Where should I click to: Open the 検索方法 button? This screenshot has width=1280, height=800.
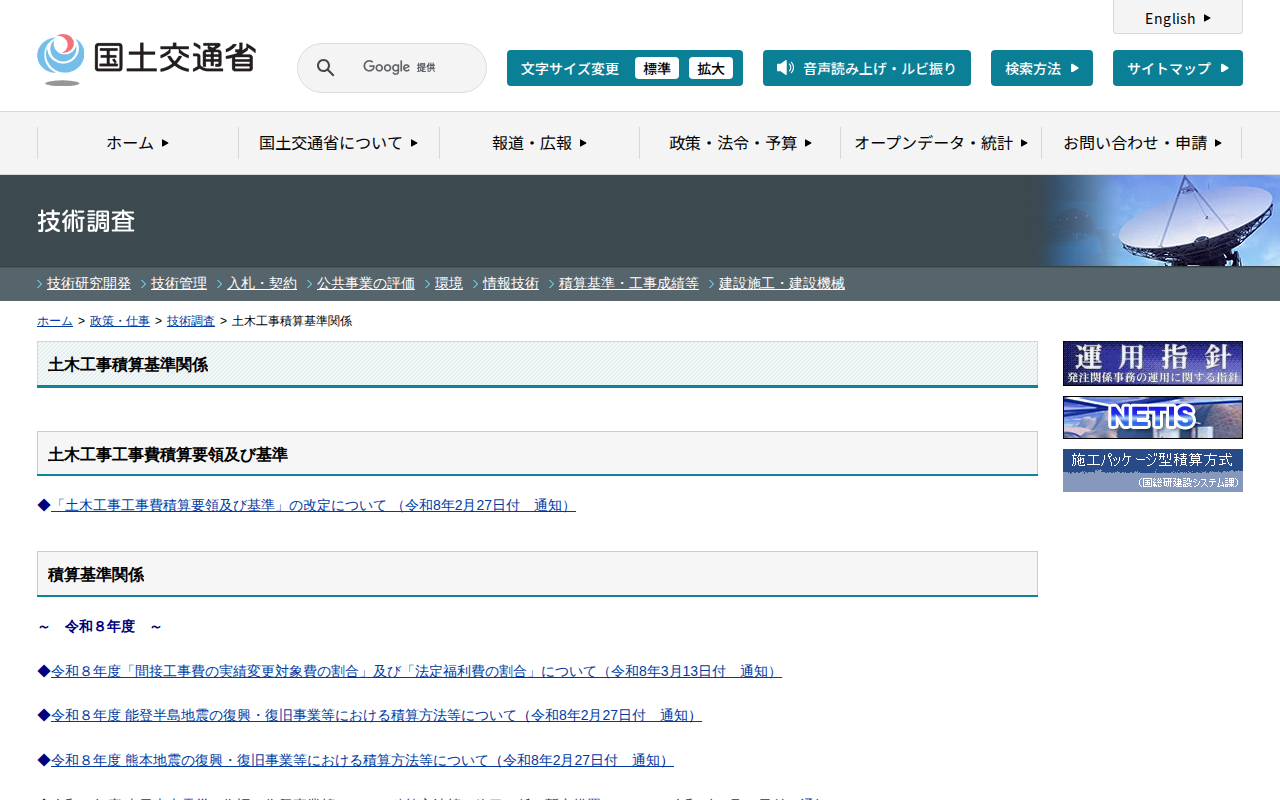pyautogui.click(x=1041, y=68)
